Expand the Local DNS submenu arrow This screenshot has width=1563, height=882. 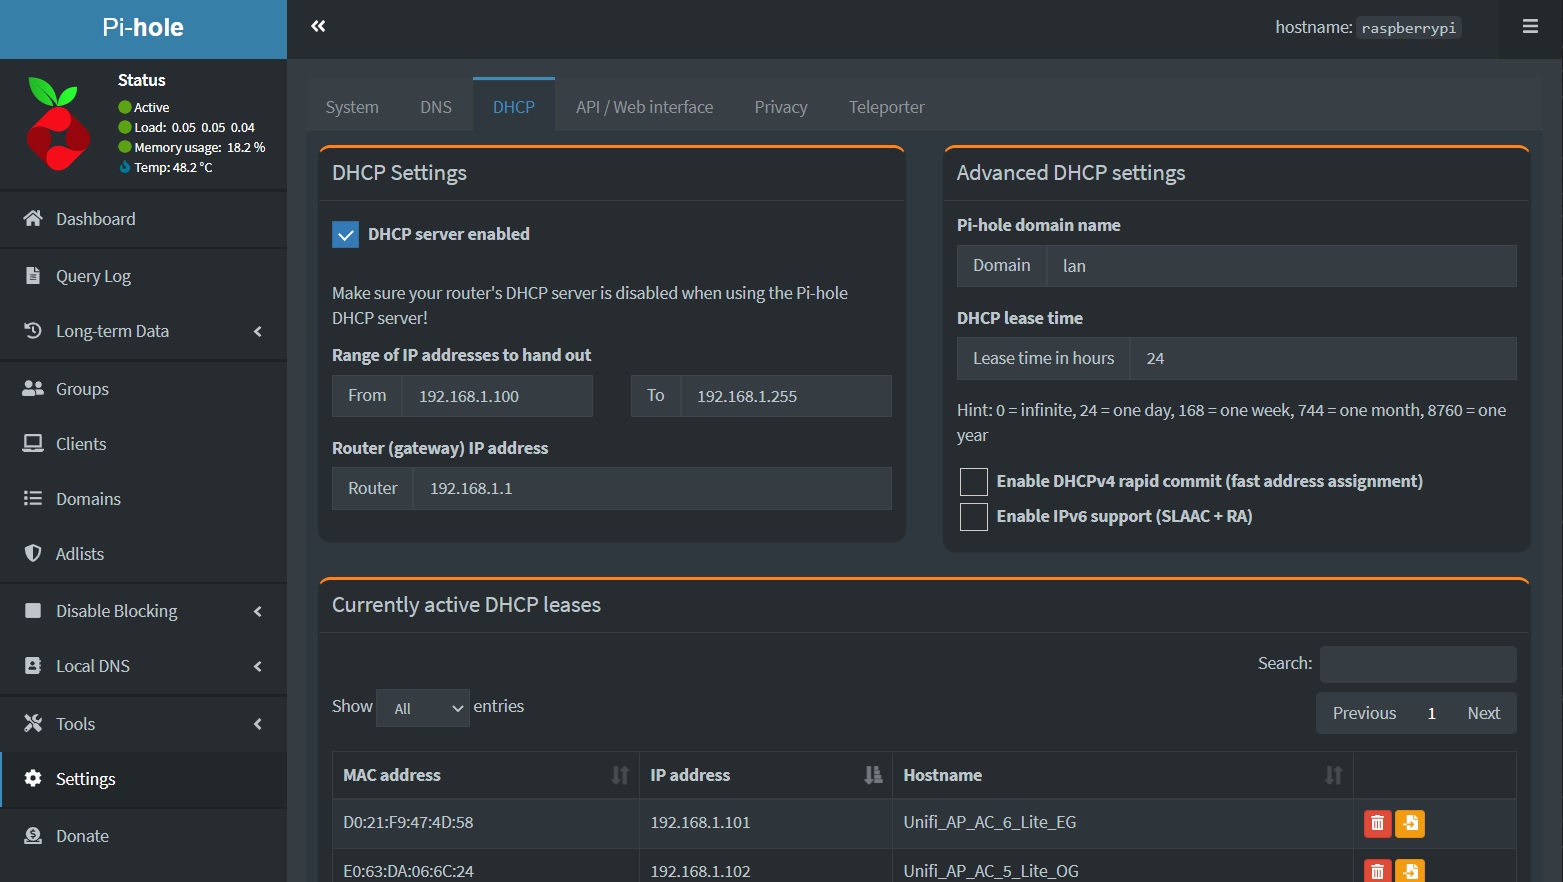(258, 666)
